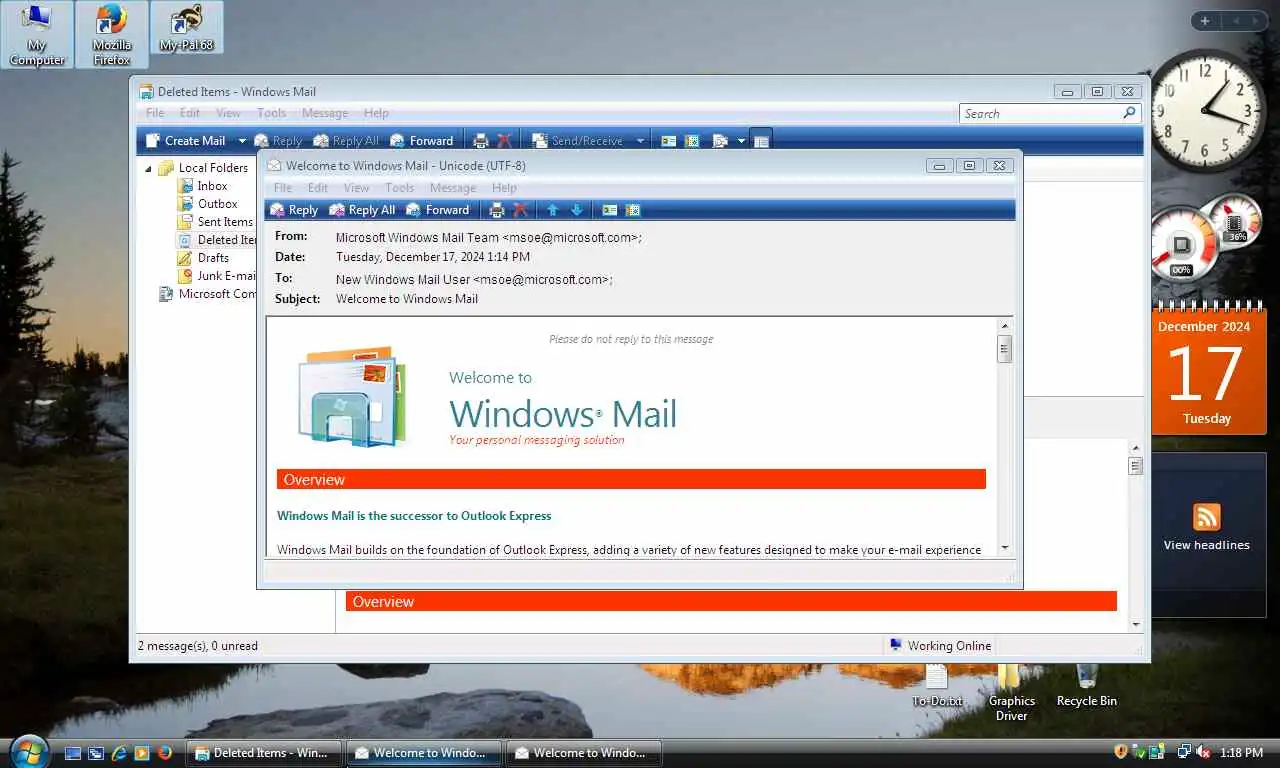Toggle the Folder List button in main toolbar
This screenshot has width=1280, height=768.
point(761,141)
